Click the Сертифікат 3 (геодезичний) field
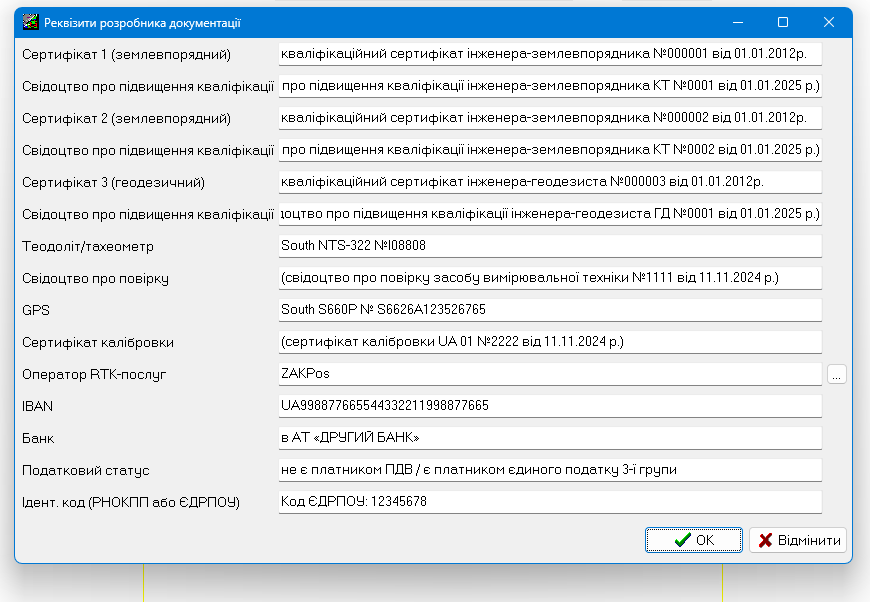 tap(549, 182)
